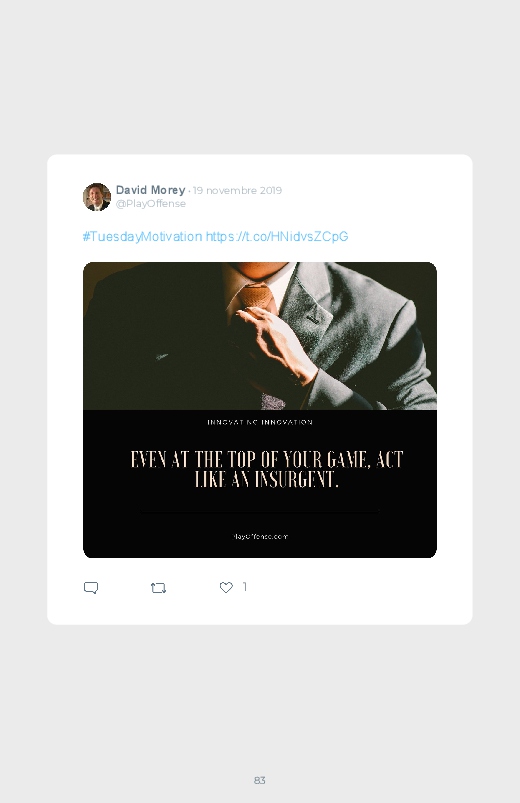Click the page number 83
The width and height of the screenshot is (520, 803).
pyautogui.click(x=260, y=780)
